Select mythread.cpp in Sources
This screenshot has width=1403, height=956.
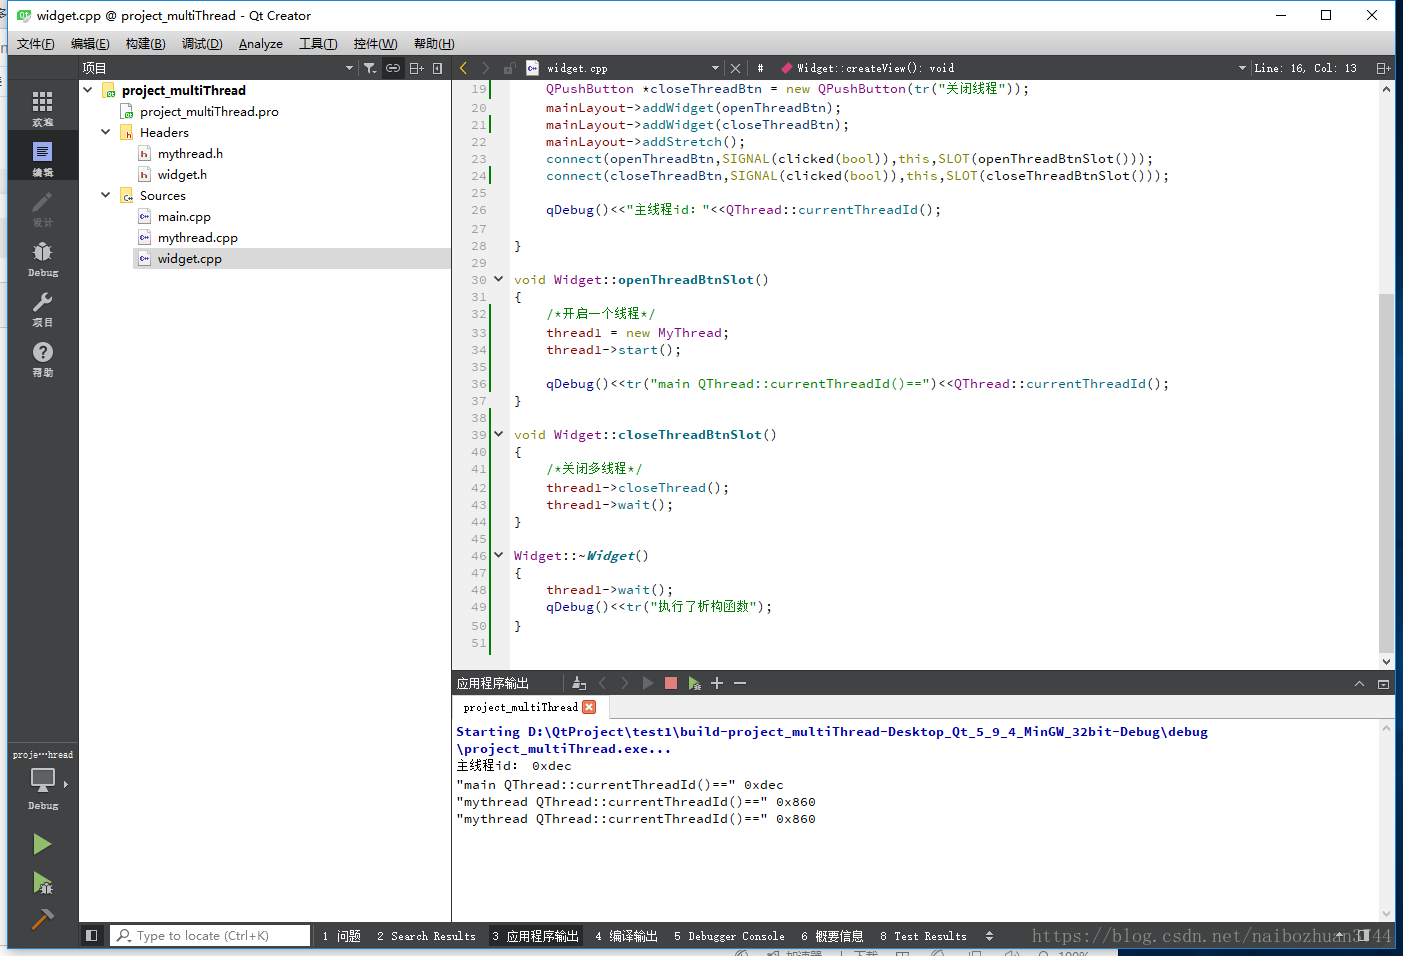pyautogui.click(x=197, y=237)
